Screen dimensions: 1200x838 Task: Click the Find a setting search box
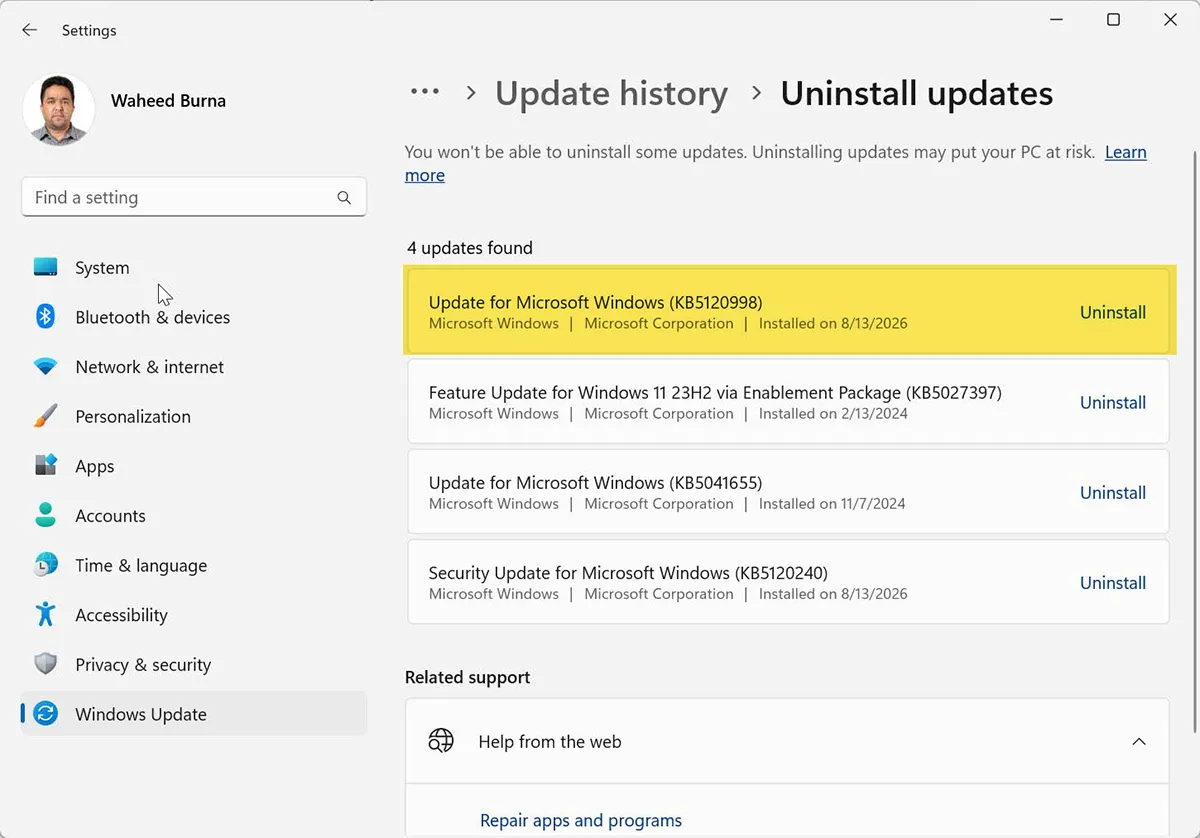[194, 197]
